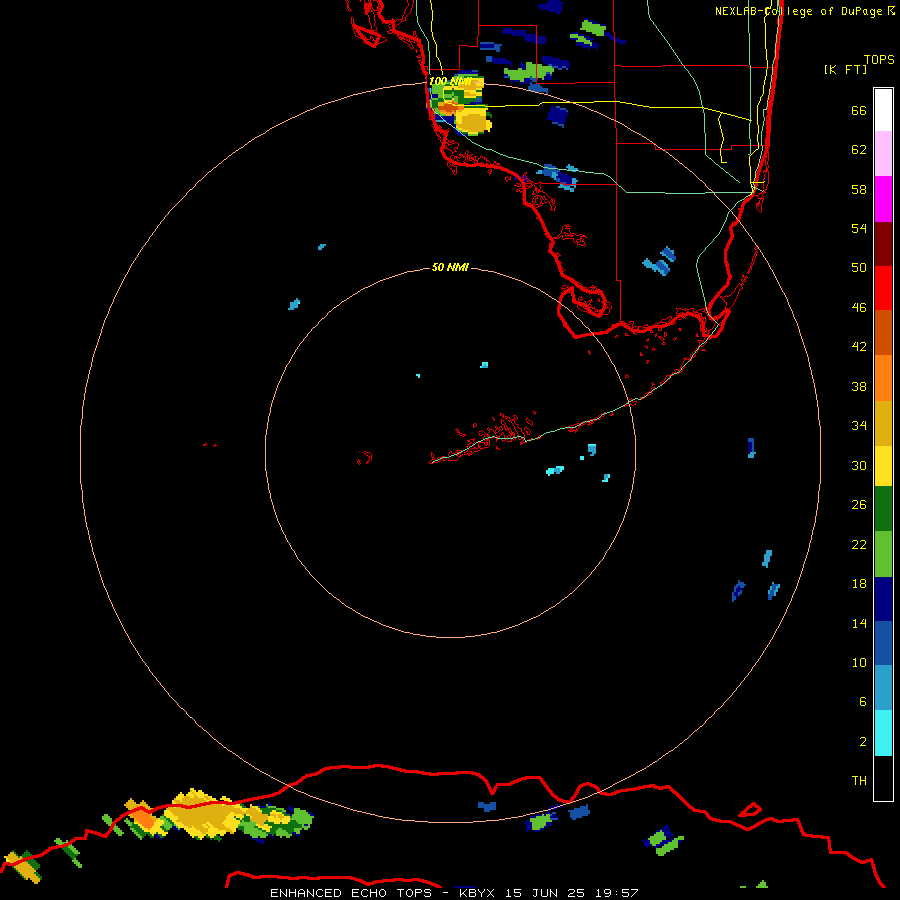Click the 6 legend value
The image size is (900, 900).
pos(863,702)
